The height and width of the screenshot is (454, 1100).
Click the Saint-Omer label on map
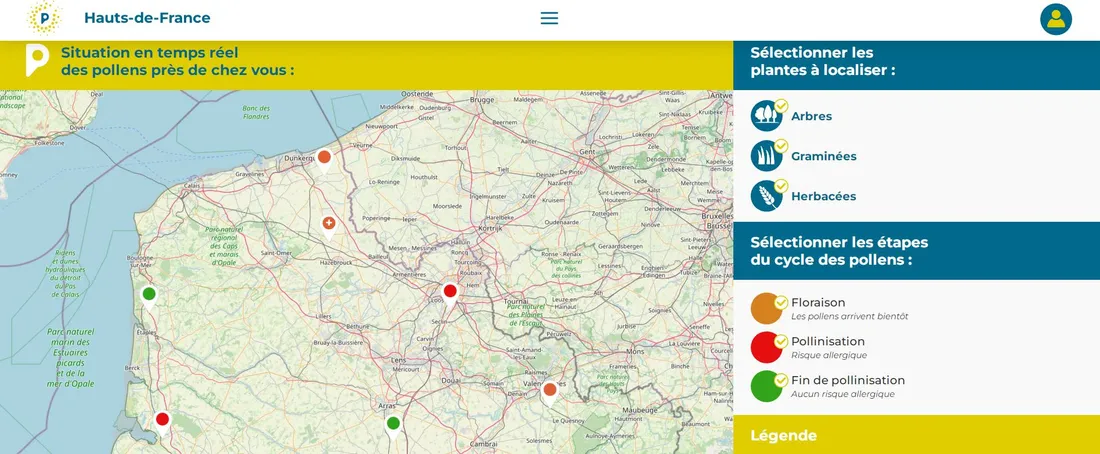[x=276, y=253]
